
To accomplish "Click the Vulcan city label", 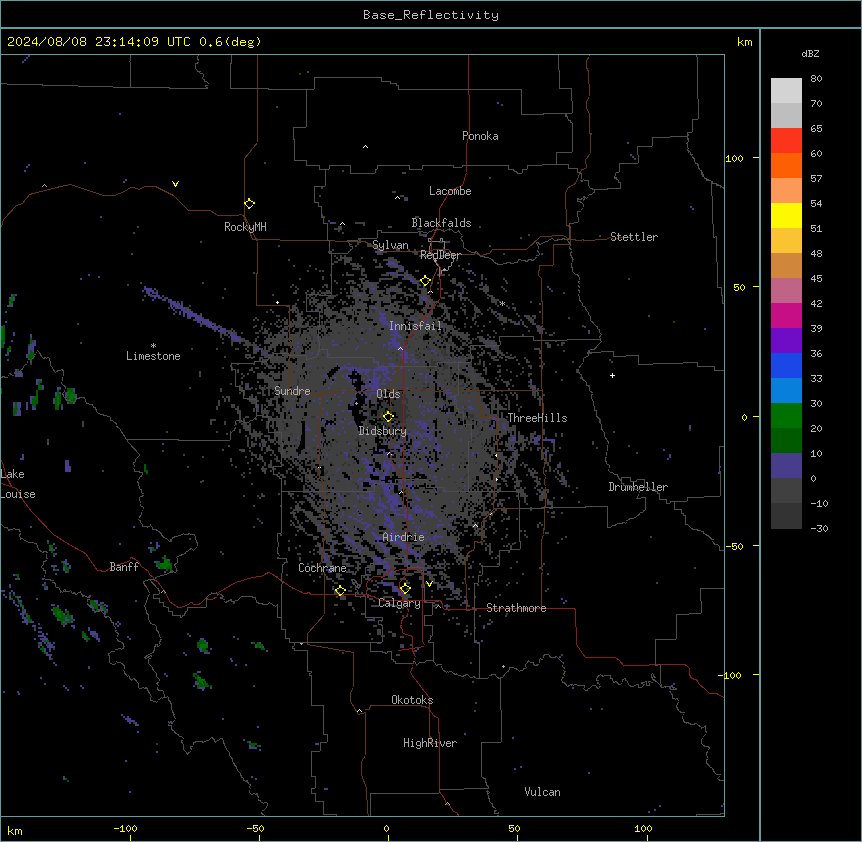I will 542,792.
